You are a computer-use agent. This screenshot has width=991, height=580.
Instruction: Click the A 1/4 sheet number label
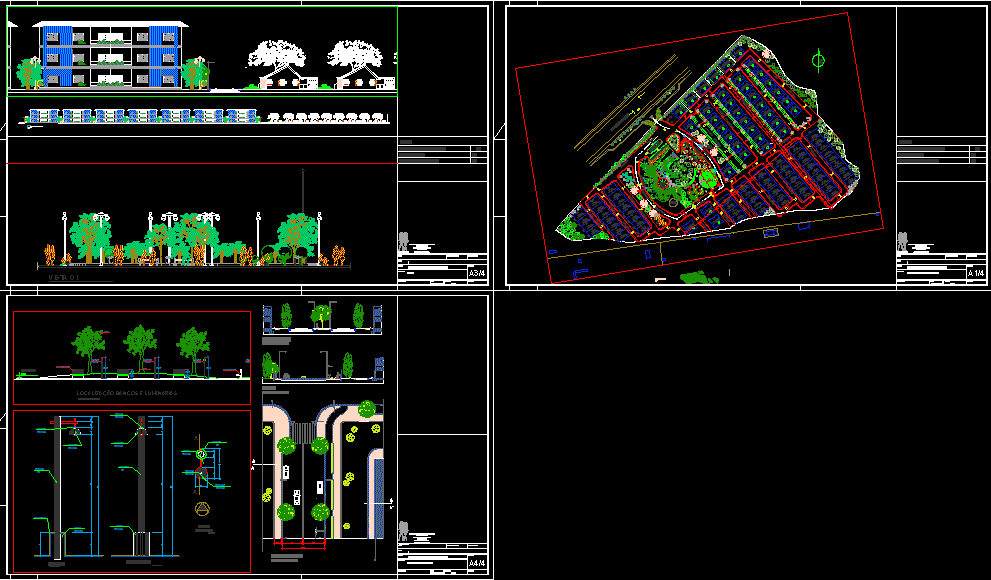[976, 273]
